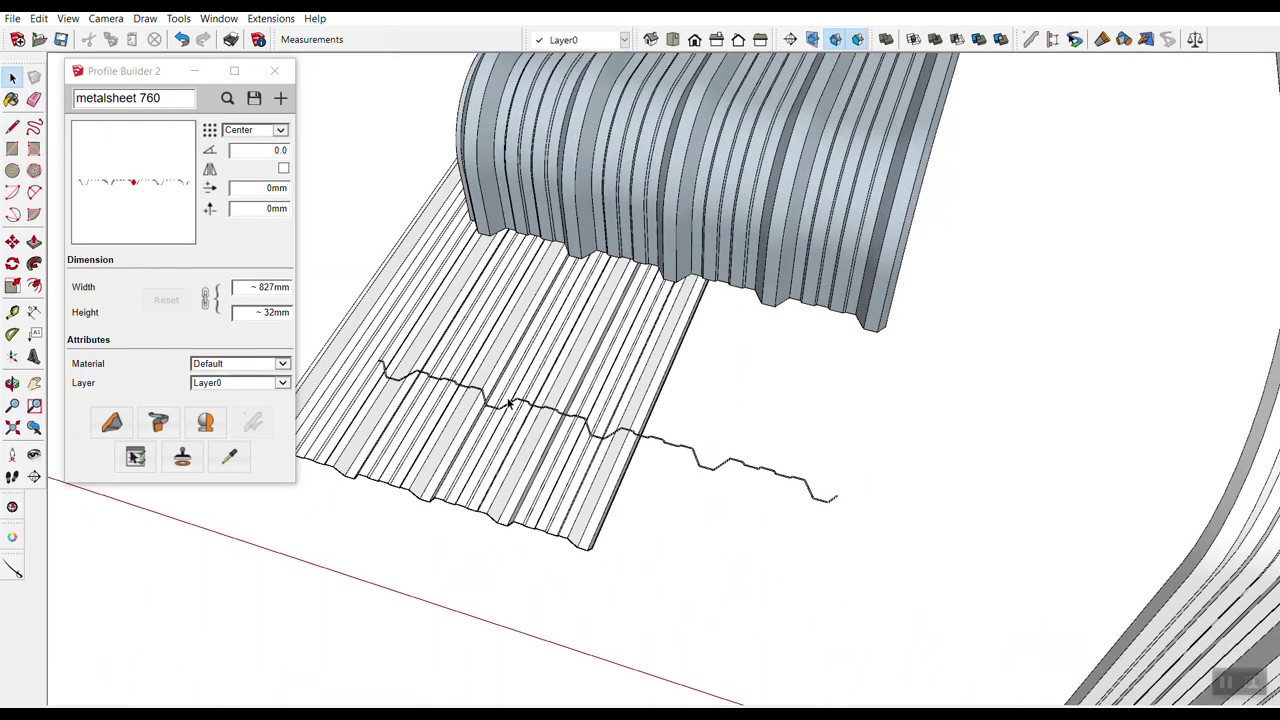Toggle the width-height aspect lock
Screen dimensions: 1280x720
coord(207,299)
